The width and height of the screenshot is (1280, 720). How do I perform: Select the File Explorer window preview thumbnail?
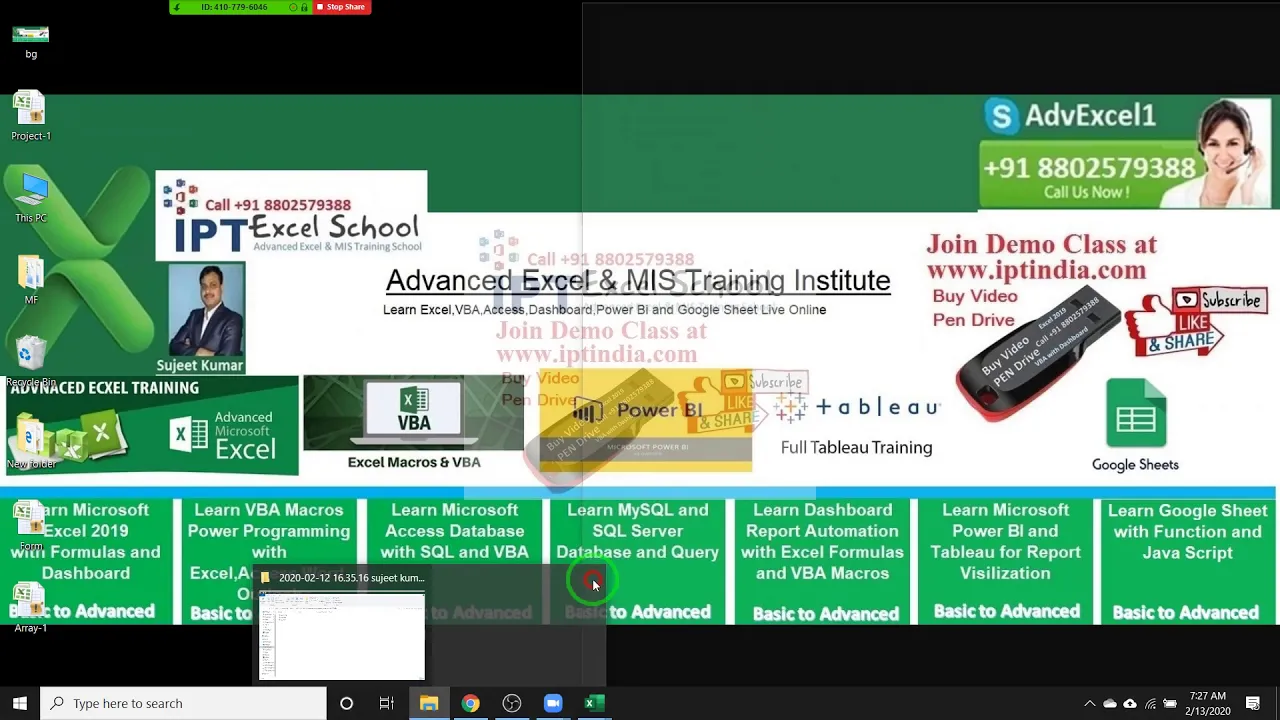pyautogui.click(x=342, y=636)
